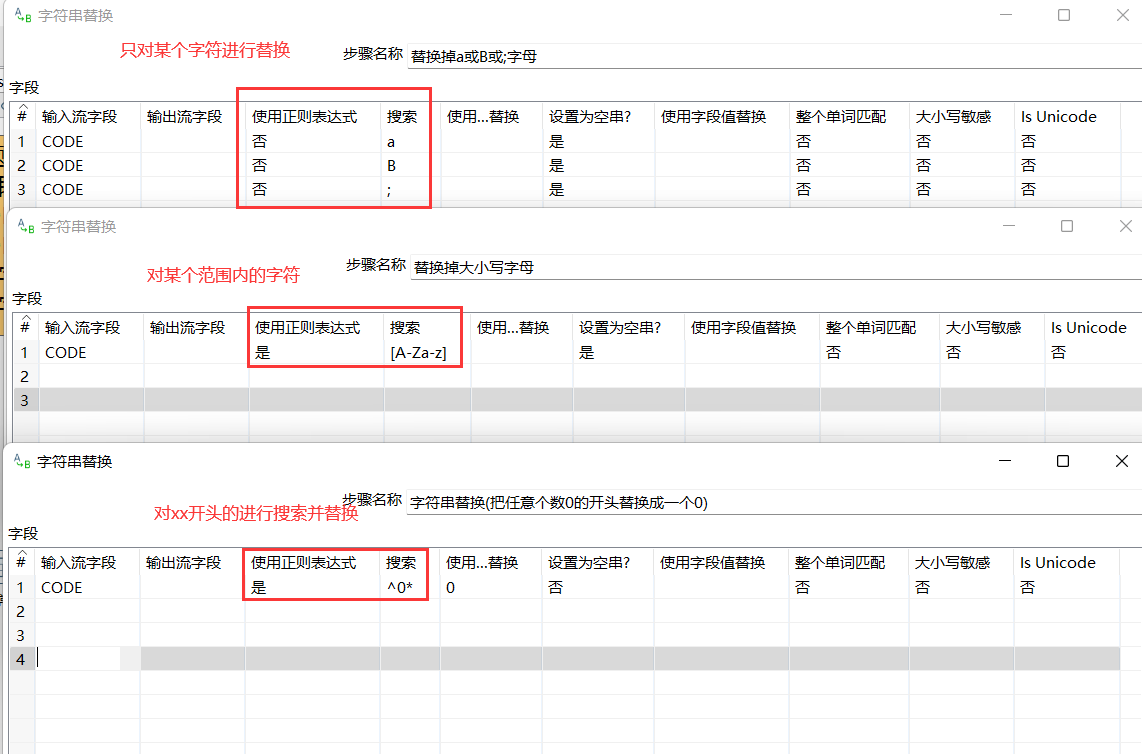This screenshot has height=754, width=1142.
Task: Click the string replace icon in the middle window's title bar
Action: coord(26,227)
